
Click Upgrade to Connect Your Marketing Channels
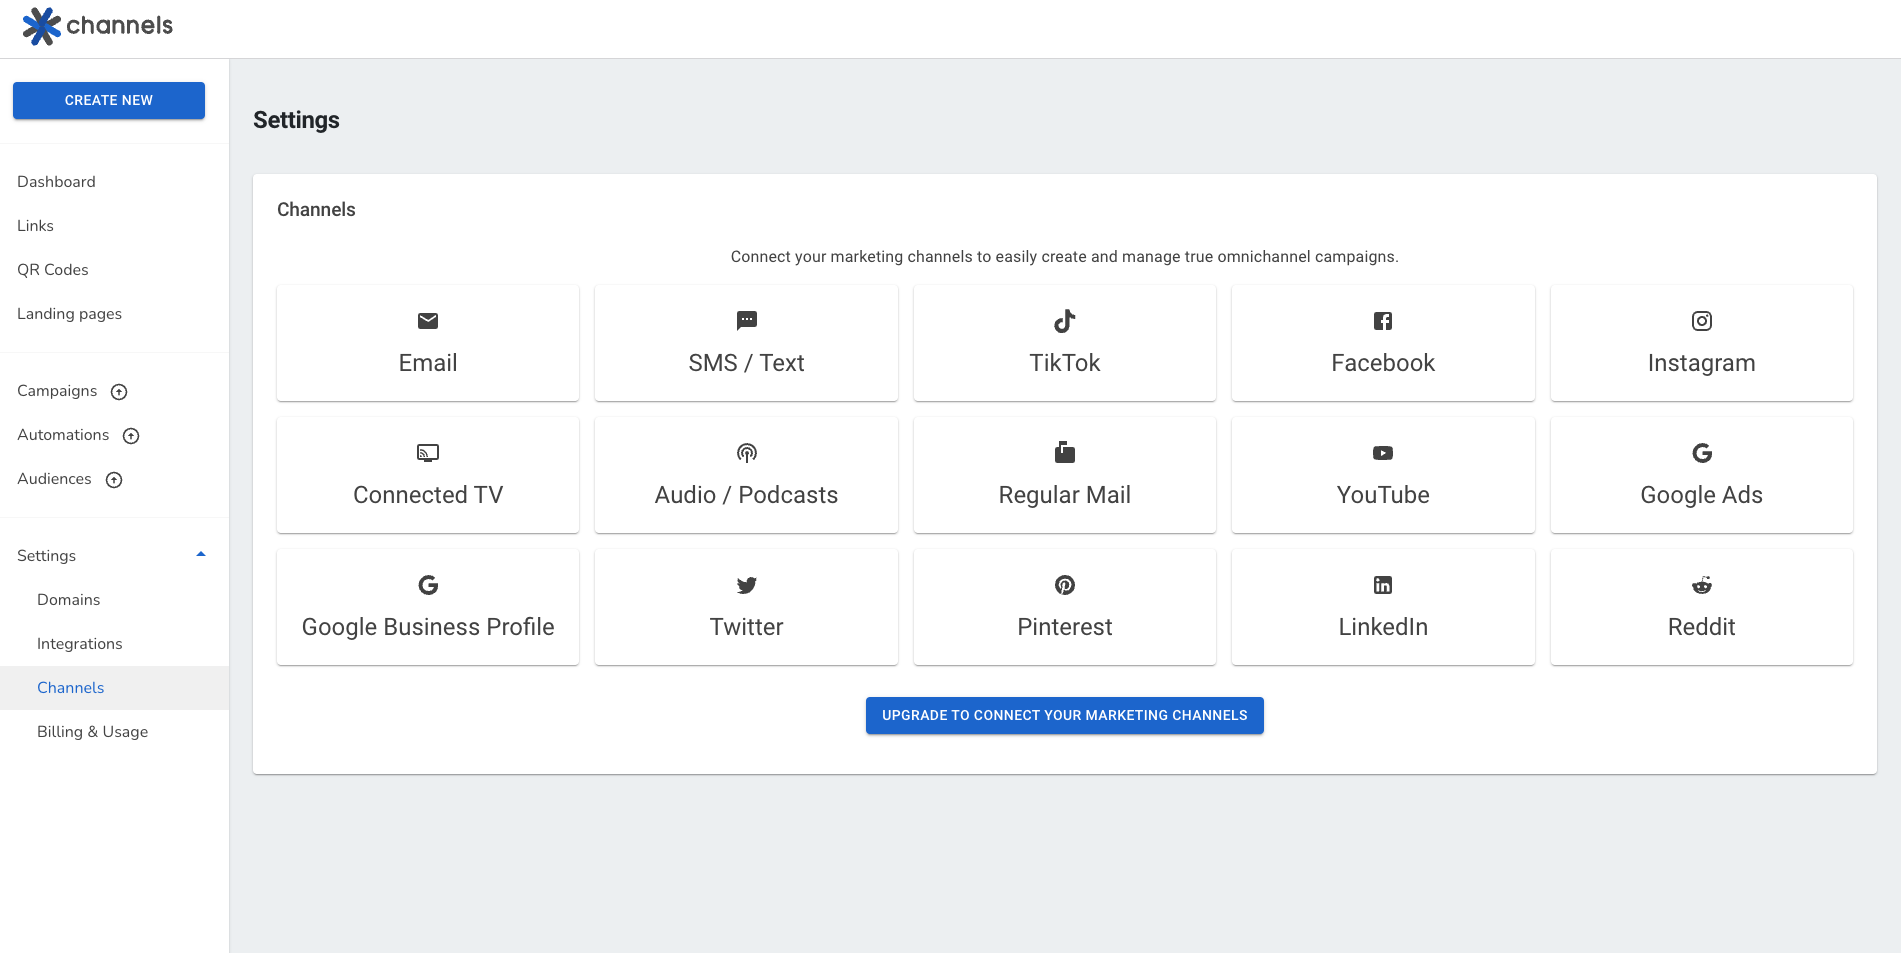point(1064,716)
